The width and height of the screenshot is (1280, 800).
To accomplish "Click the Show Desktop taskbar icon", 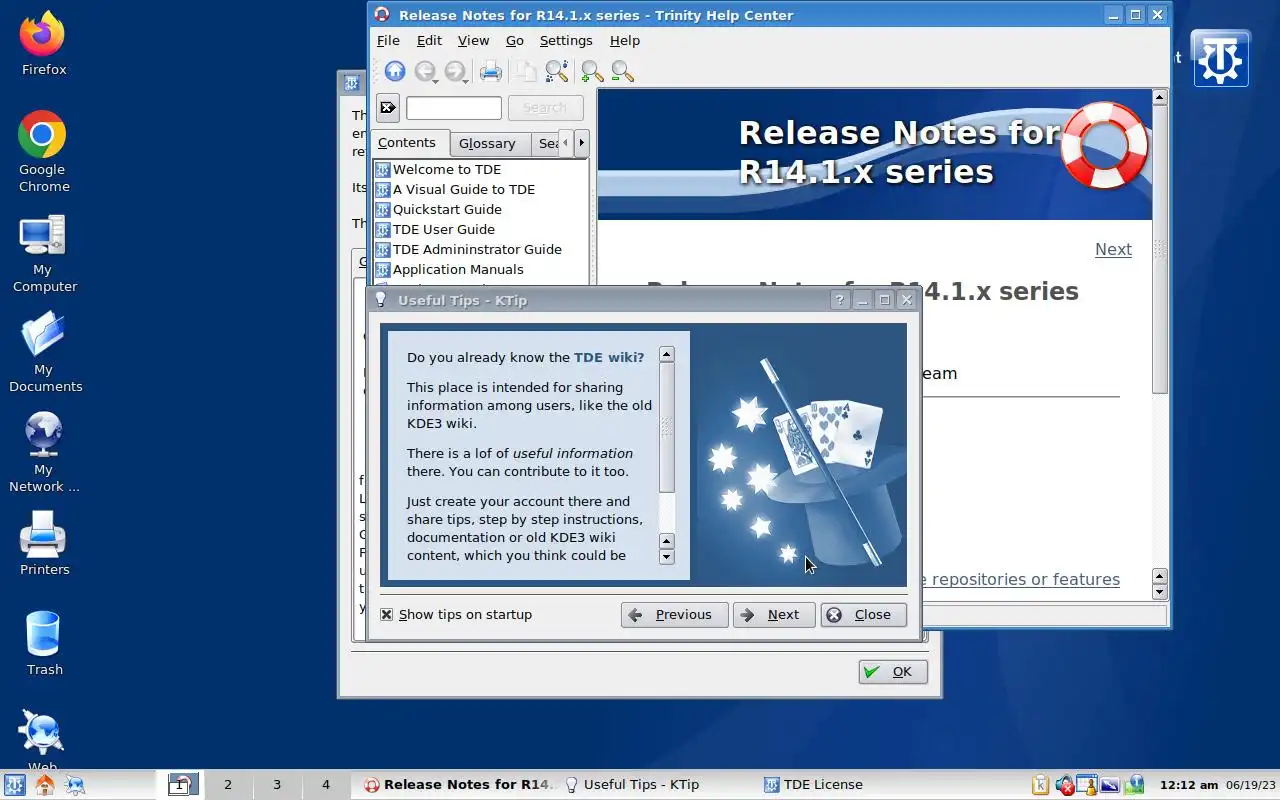I will pos(74,785).
